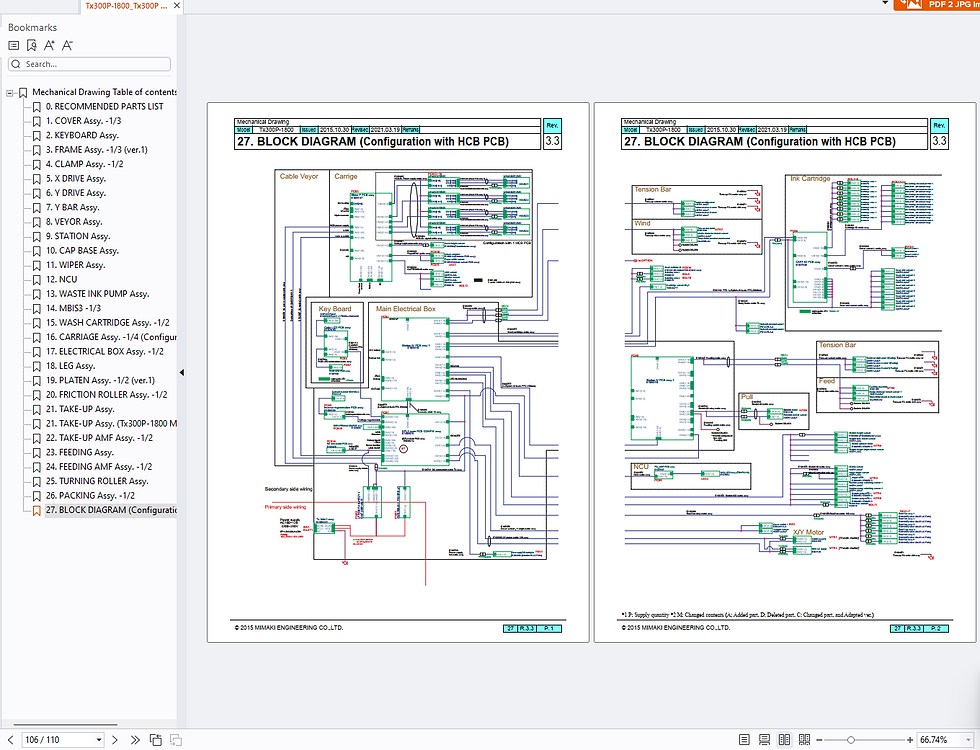Screen dimensions: 980x750
Task: Jump to the last page
Action: click(134, 740)
